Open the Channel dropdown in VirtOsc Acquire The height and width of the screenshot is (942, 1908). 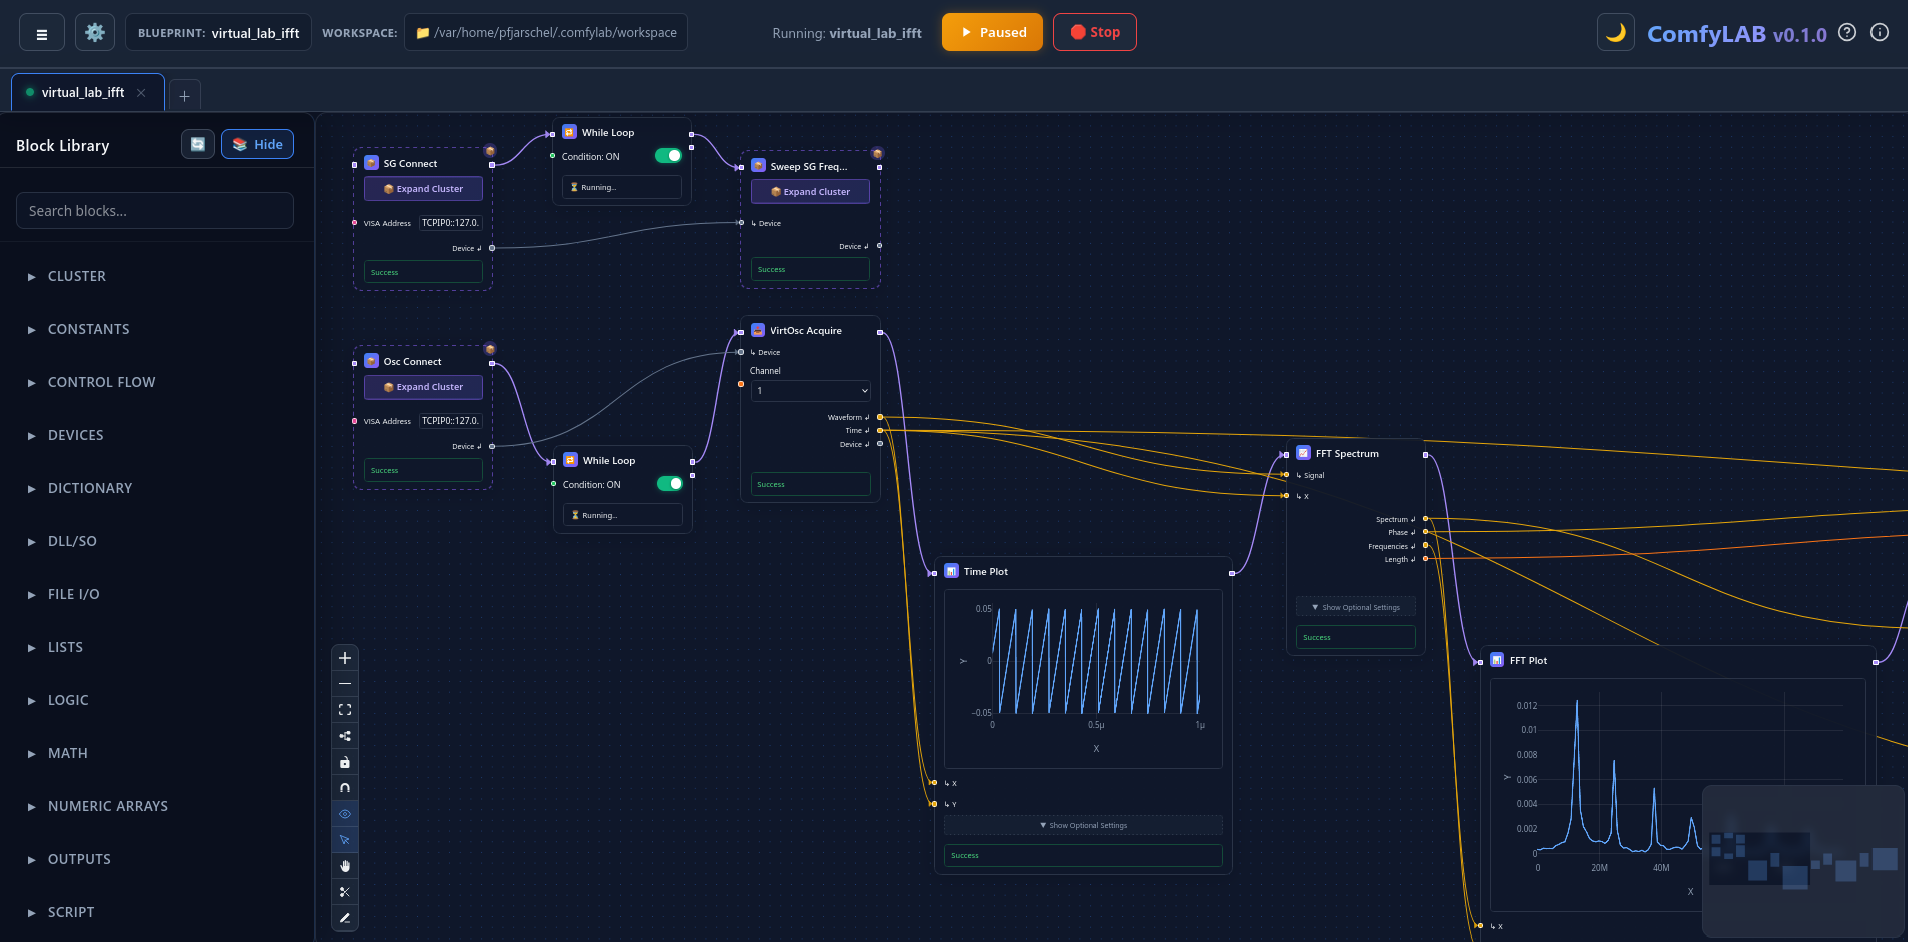811,391
